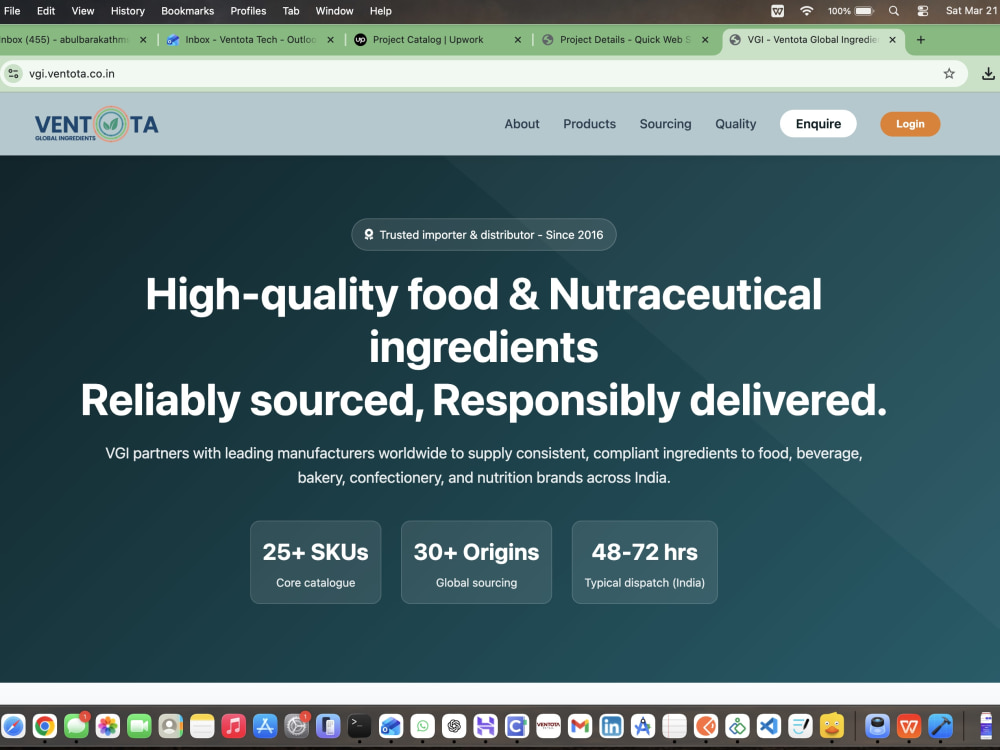Open a new tab with plus button
This screenshot has width=1000, height=750.
click(x=920, y=40)
